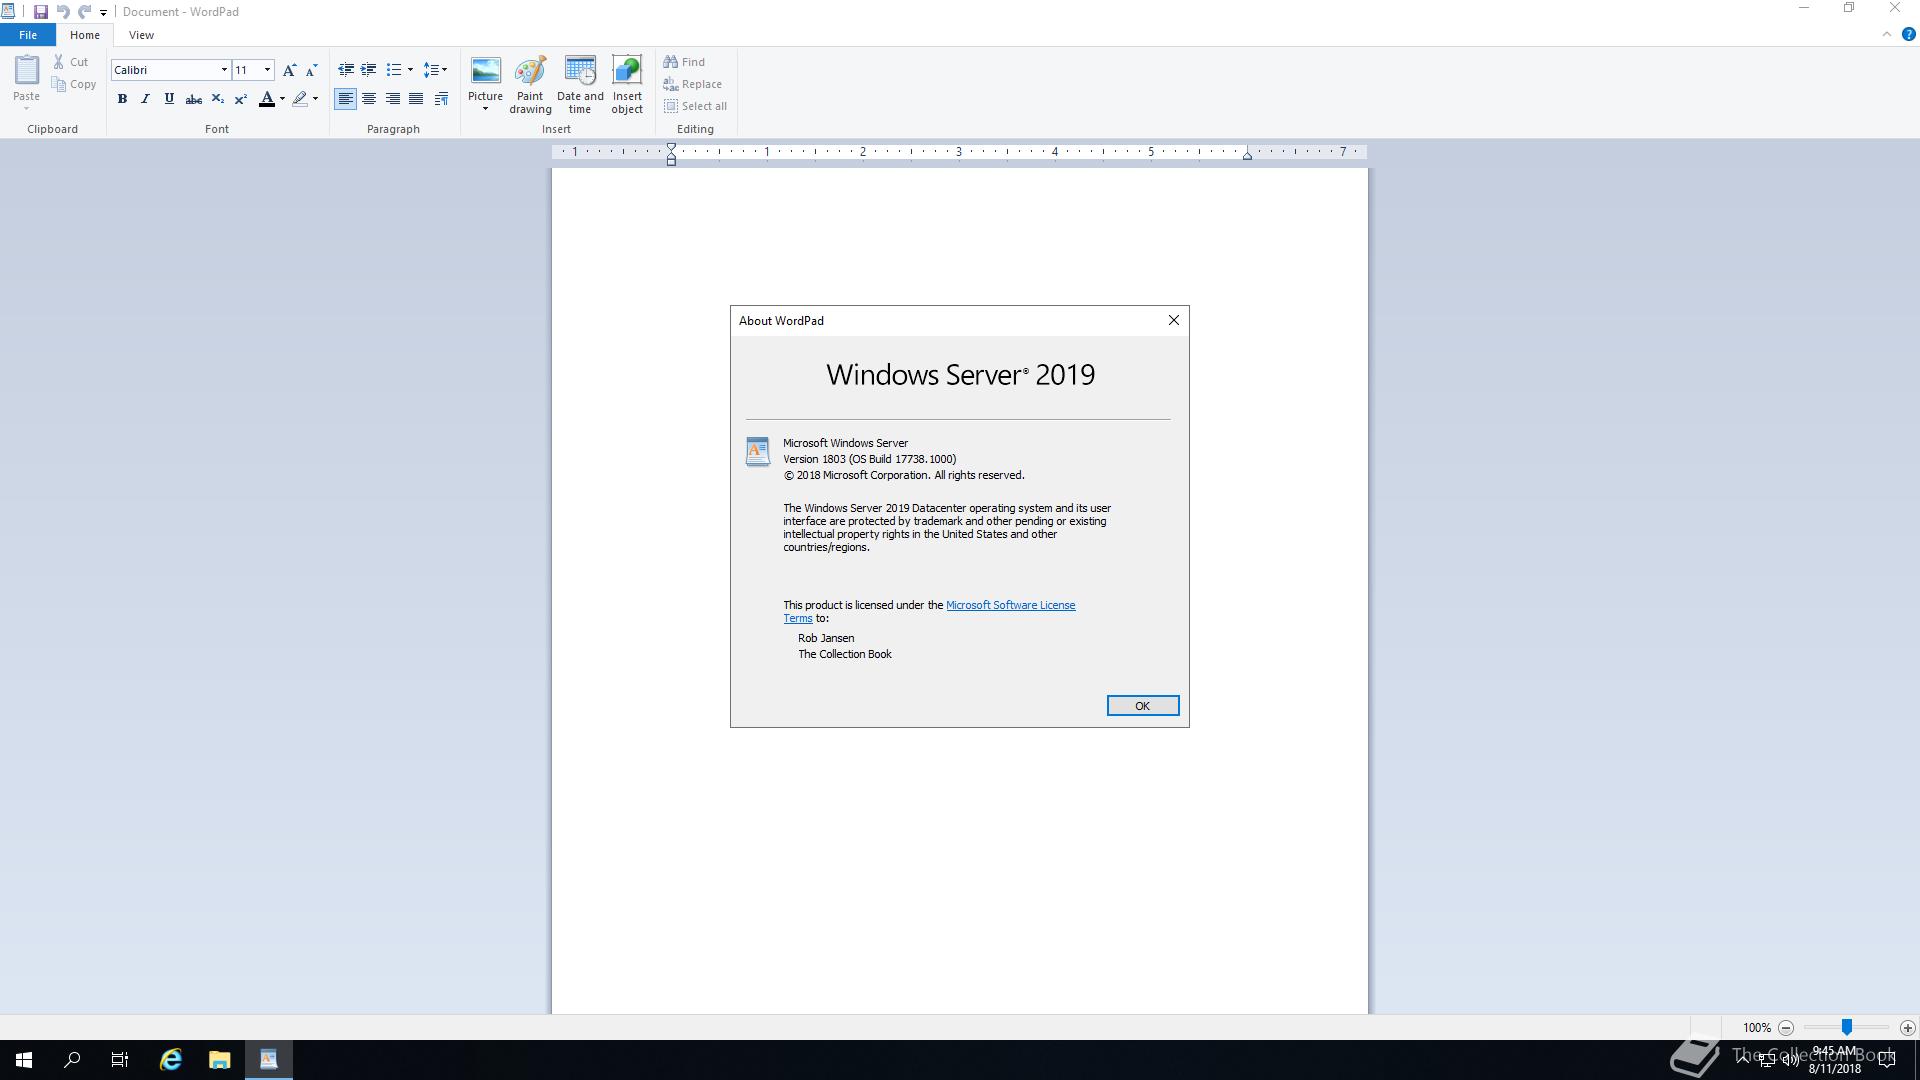Toggle Subscript formatting
The width and height of the screenshot is (1920, 1080).
pyautogui.click(x=217, y=99)
